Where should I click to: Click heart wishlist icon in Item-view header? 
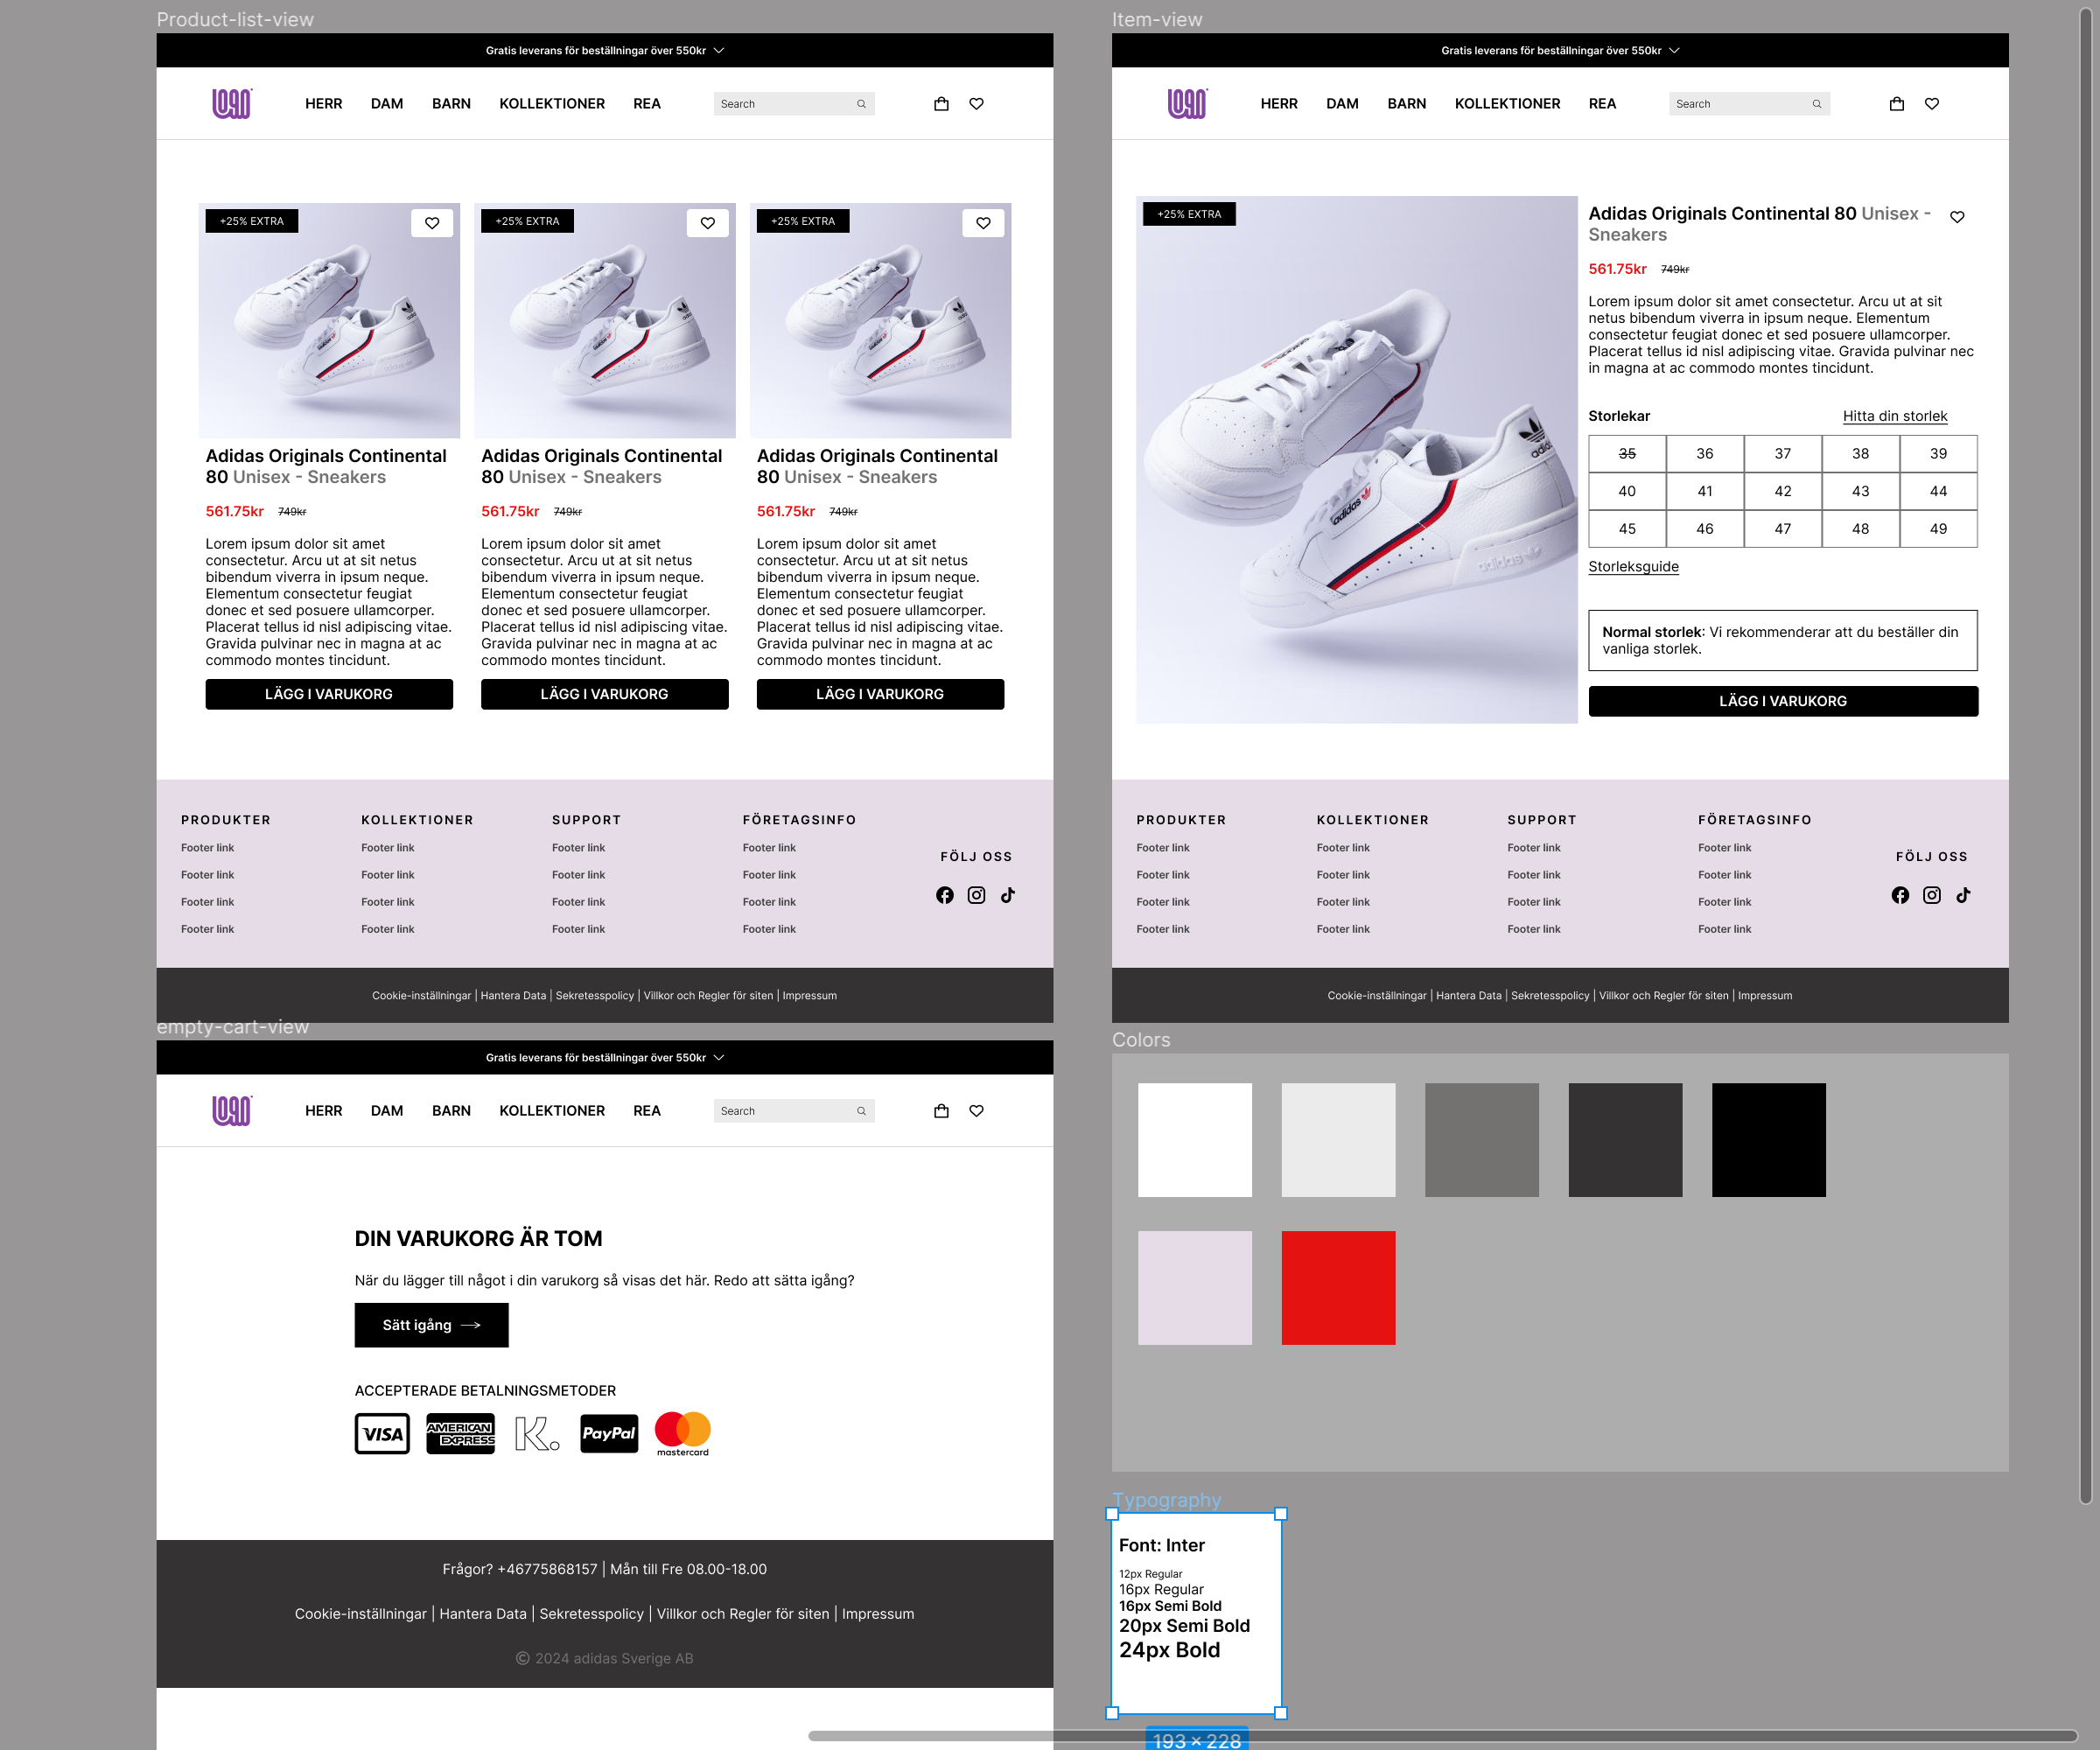tap(1932, 103)
